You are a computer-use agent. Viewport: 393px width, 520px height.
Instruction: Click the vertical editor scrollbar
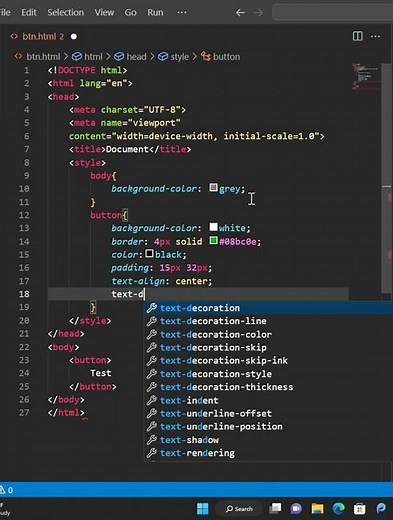tap(387, 177)
